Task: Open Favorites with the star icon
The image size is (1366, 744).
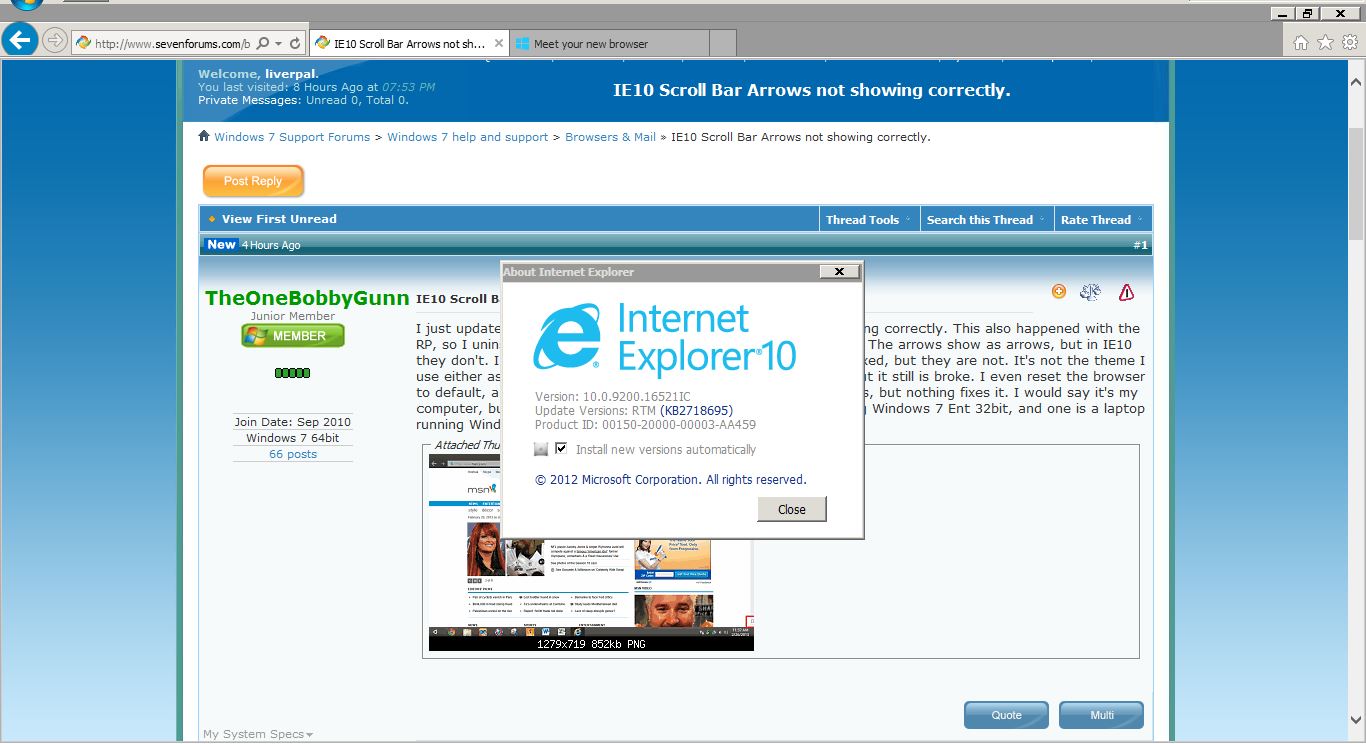Action: pos(1325,43)
